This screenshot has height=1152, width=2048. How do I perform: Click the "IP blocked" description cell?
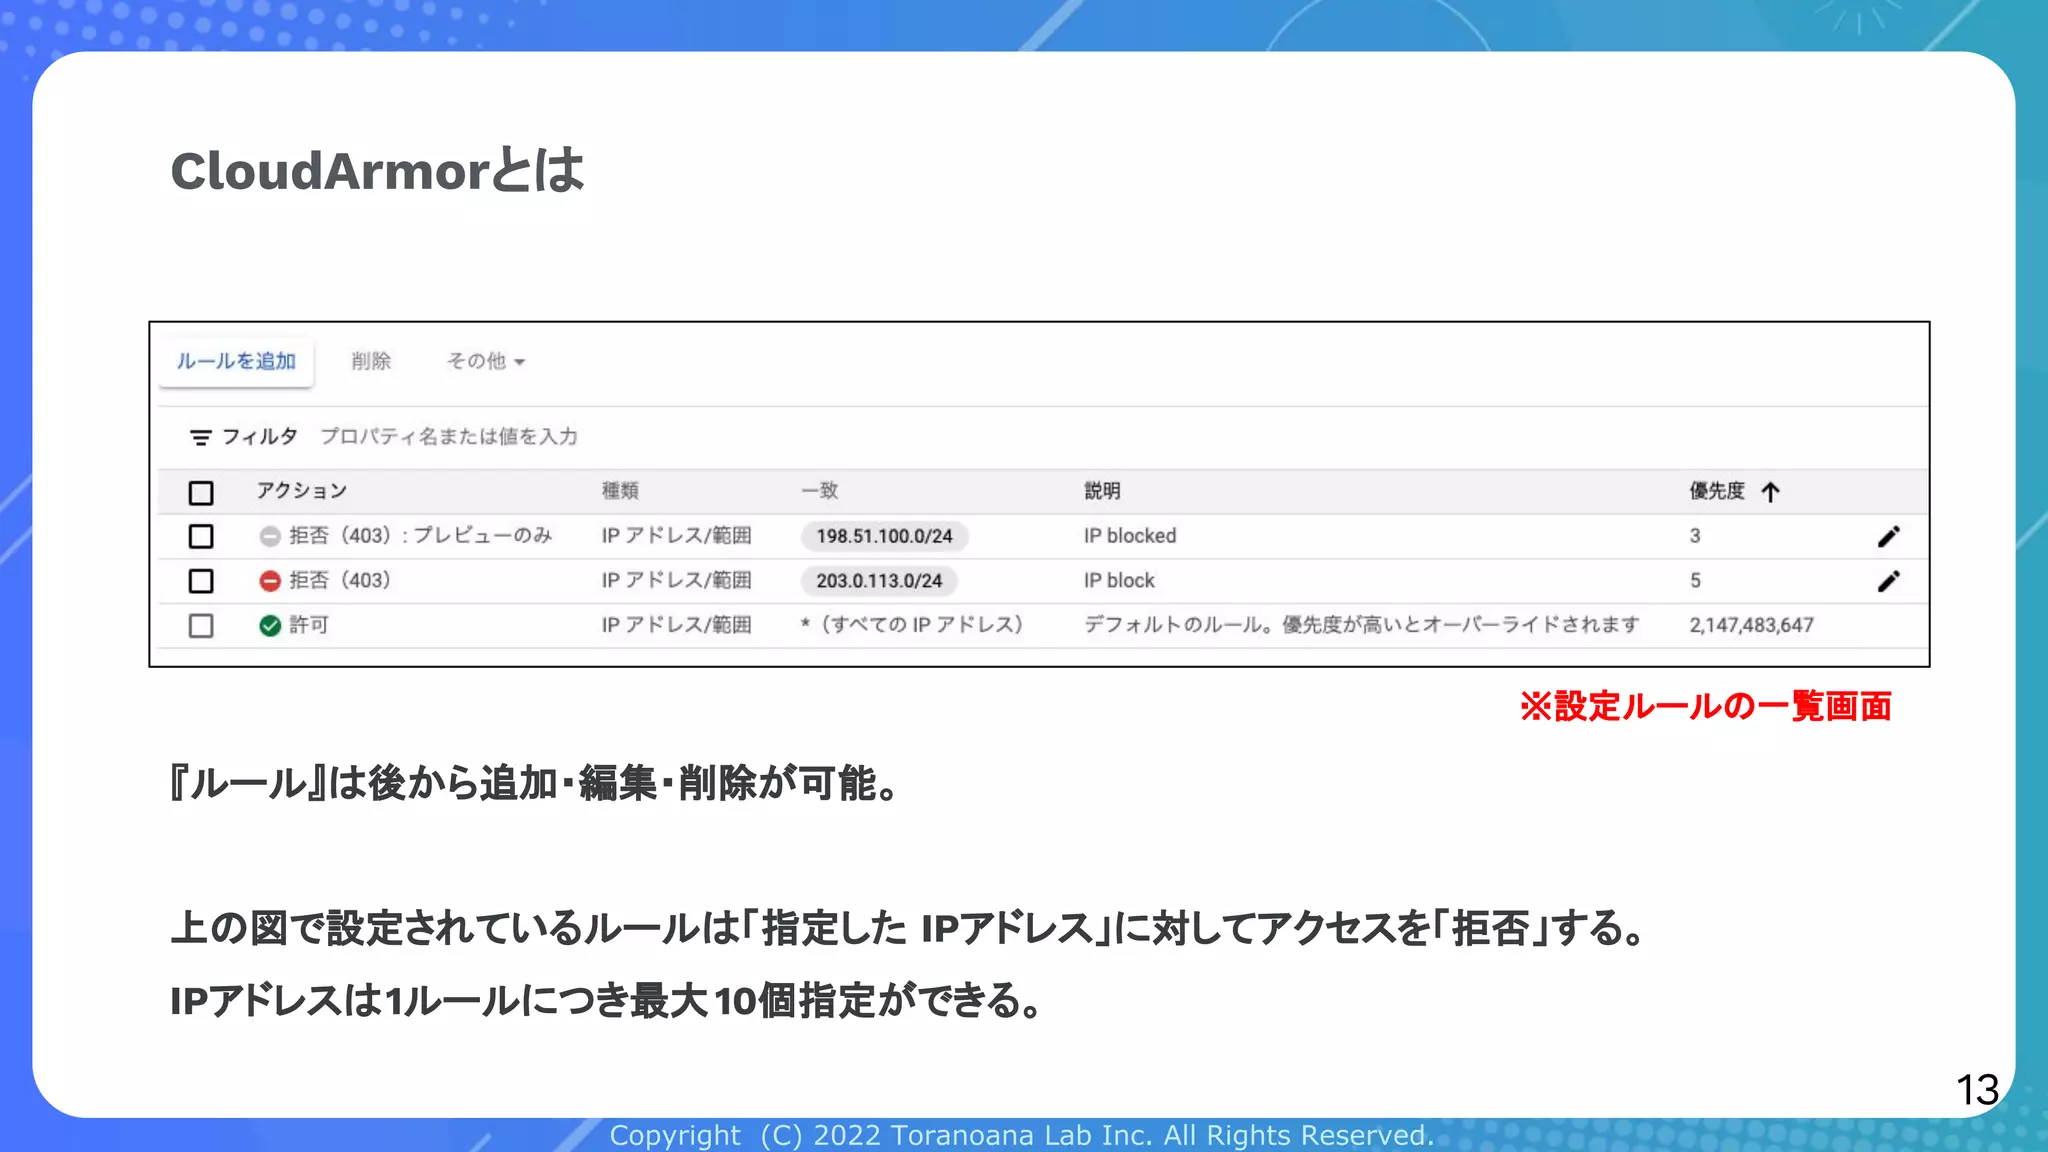click(1130, 536)
